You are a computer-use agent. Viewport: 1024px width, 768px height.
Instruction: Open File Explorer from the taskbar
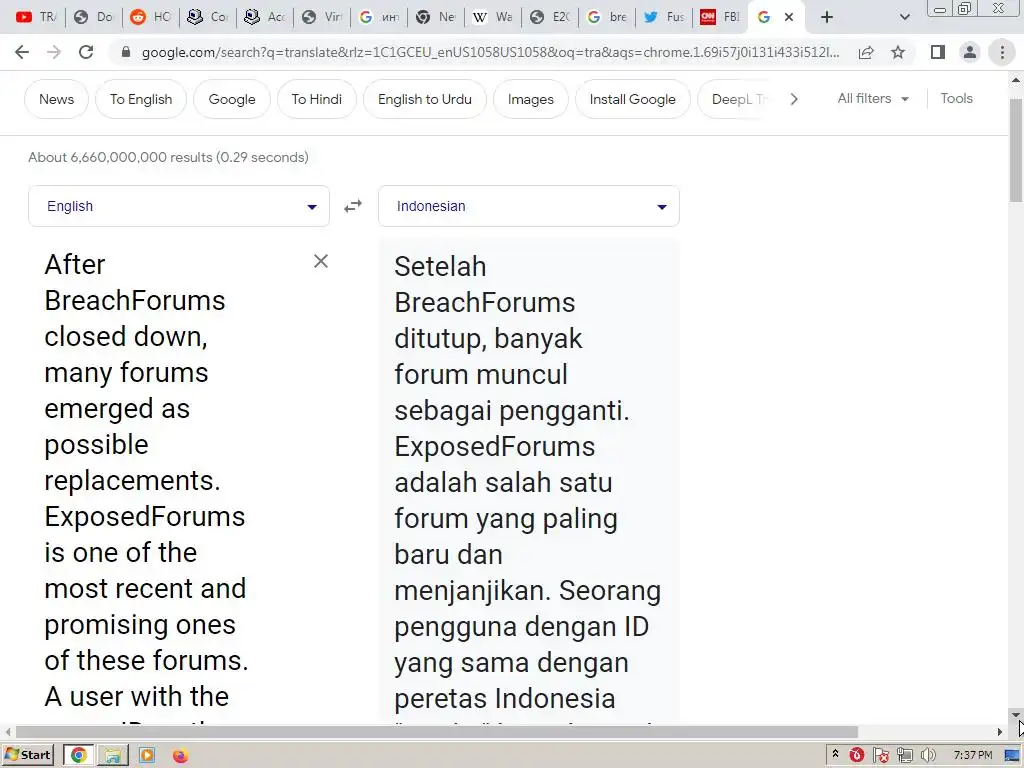click(112, 755)
